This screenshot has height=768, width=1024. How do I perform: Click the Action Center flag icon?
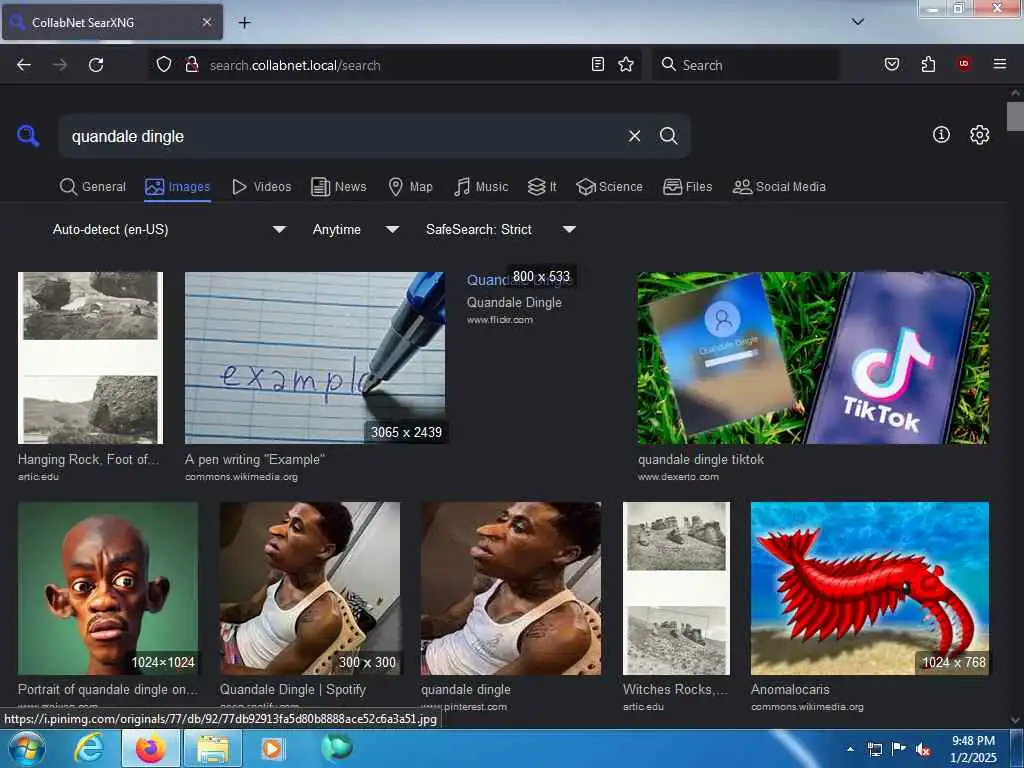[x=899, y=749]
